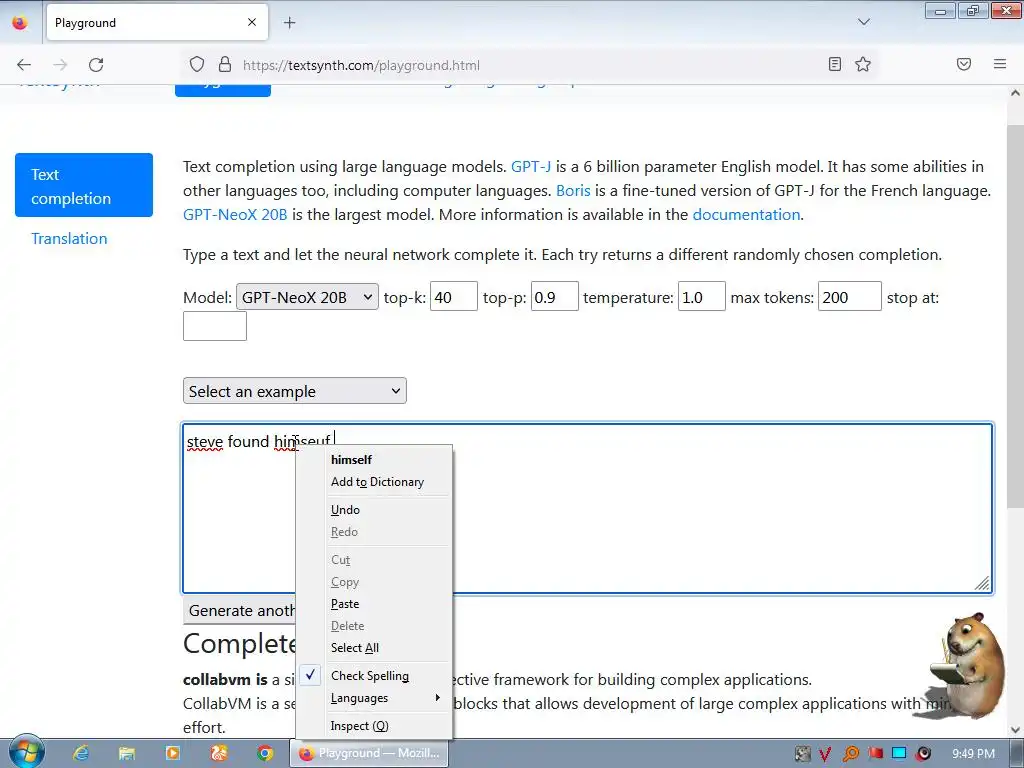Viewport: 1024px width, 768px height.
Task: Switch to the Playground browser tab
Action: [157, 23]
